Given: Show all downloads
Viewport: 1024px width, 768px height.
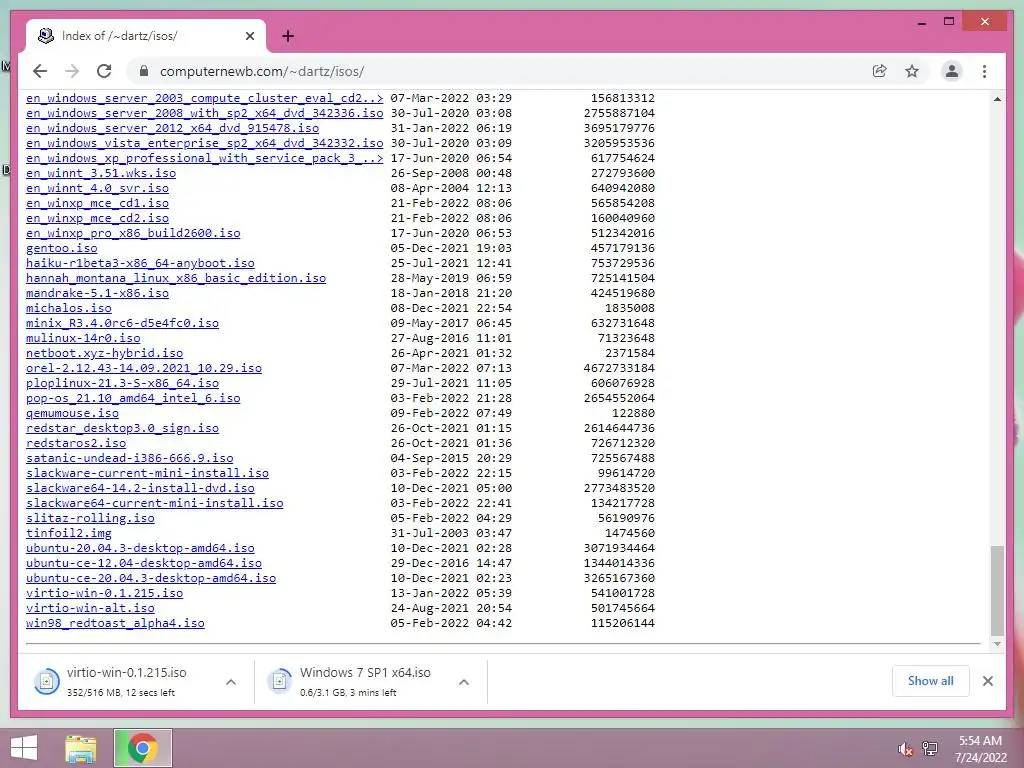Looking at the screenshot, I should 930,681.
